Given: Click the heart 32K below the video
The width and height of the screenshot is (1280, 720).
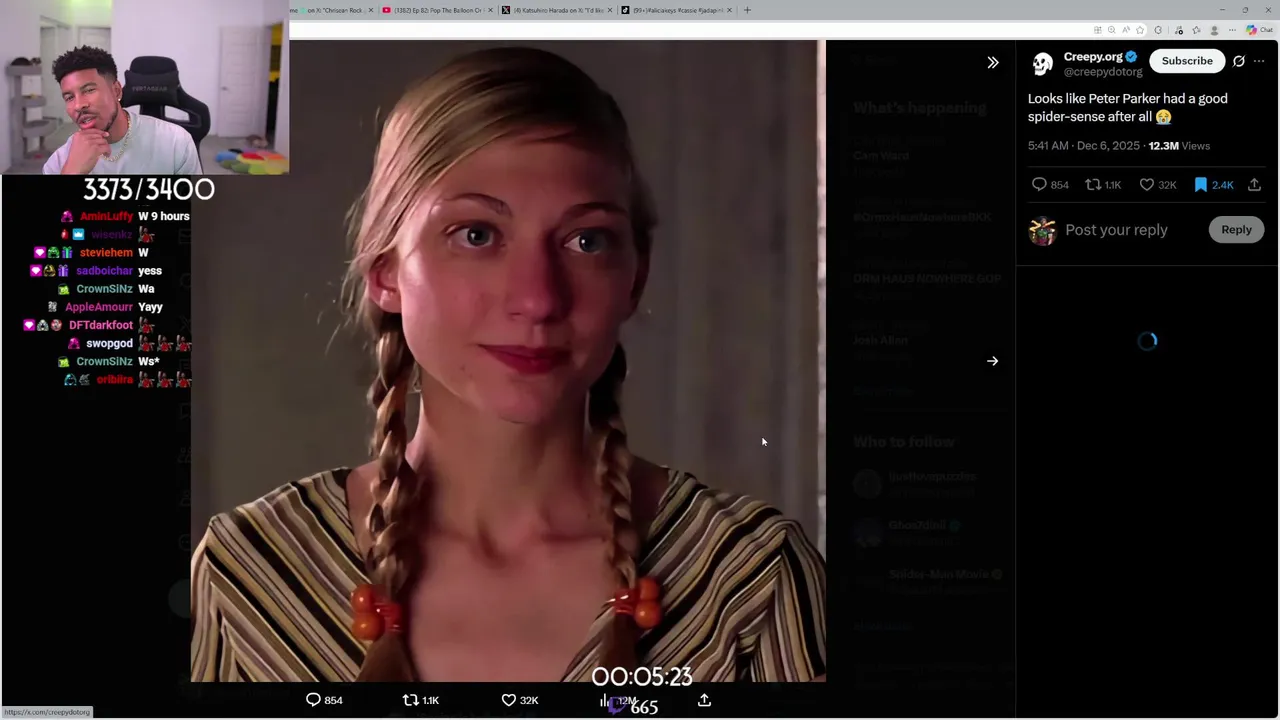Looking at the screenshot, I should tap(519, 700).
